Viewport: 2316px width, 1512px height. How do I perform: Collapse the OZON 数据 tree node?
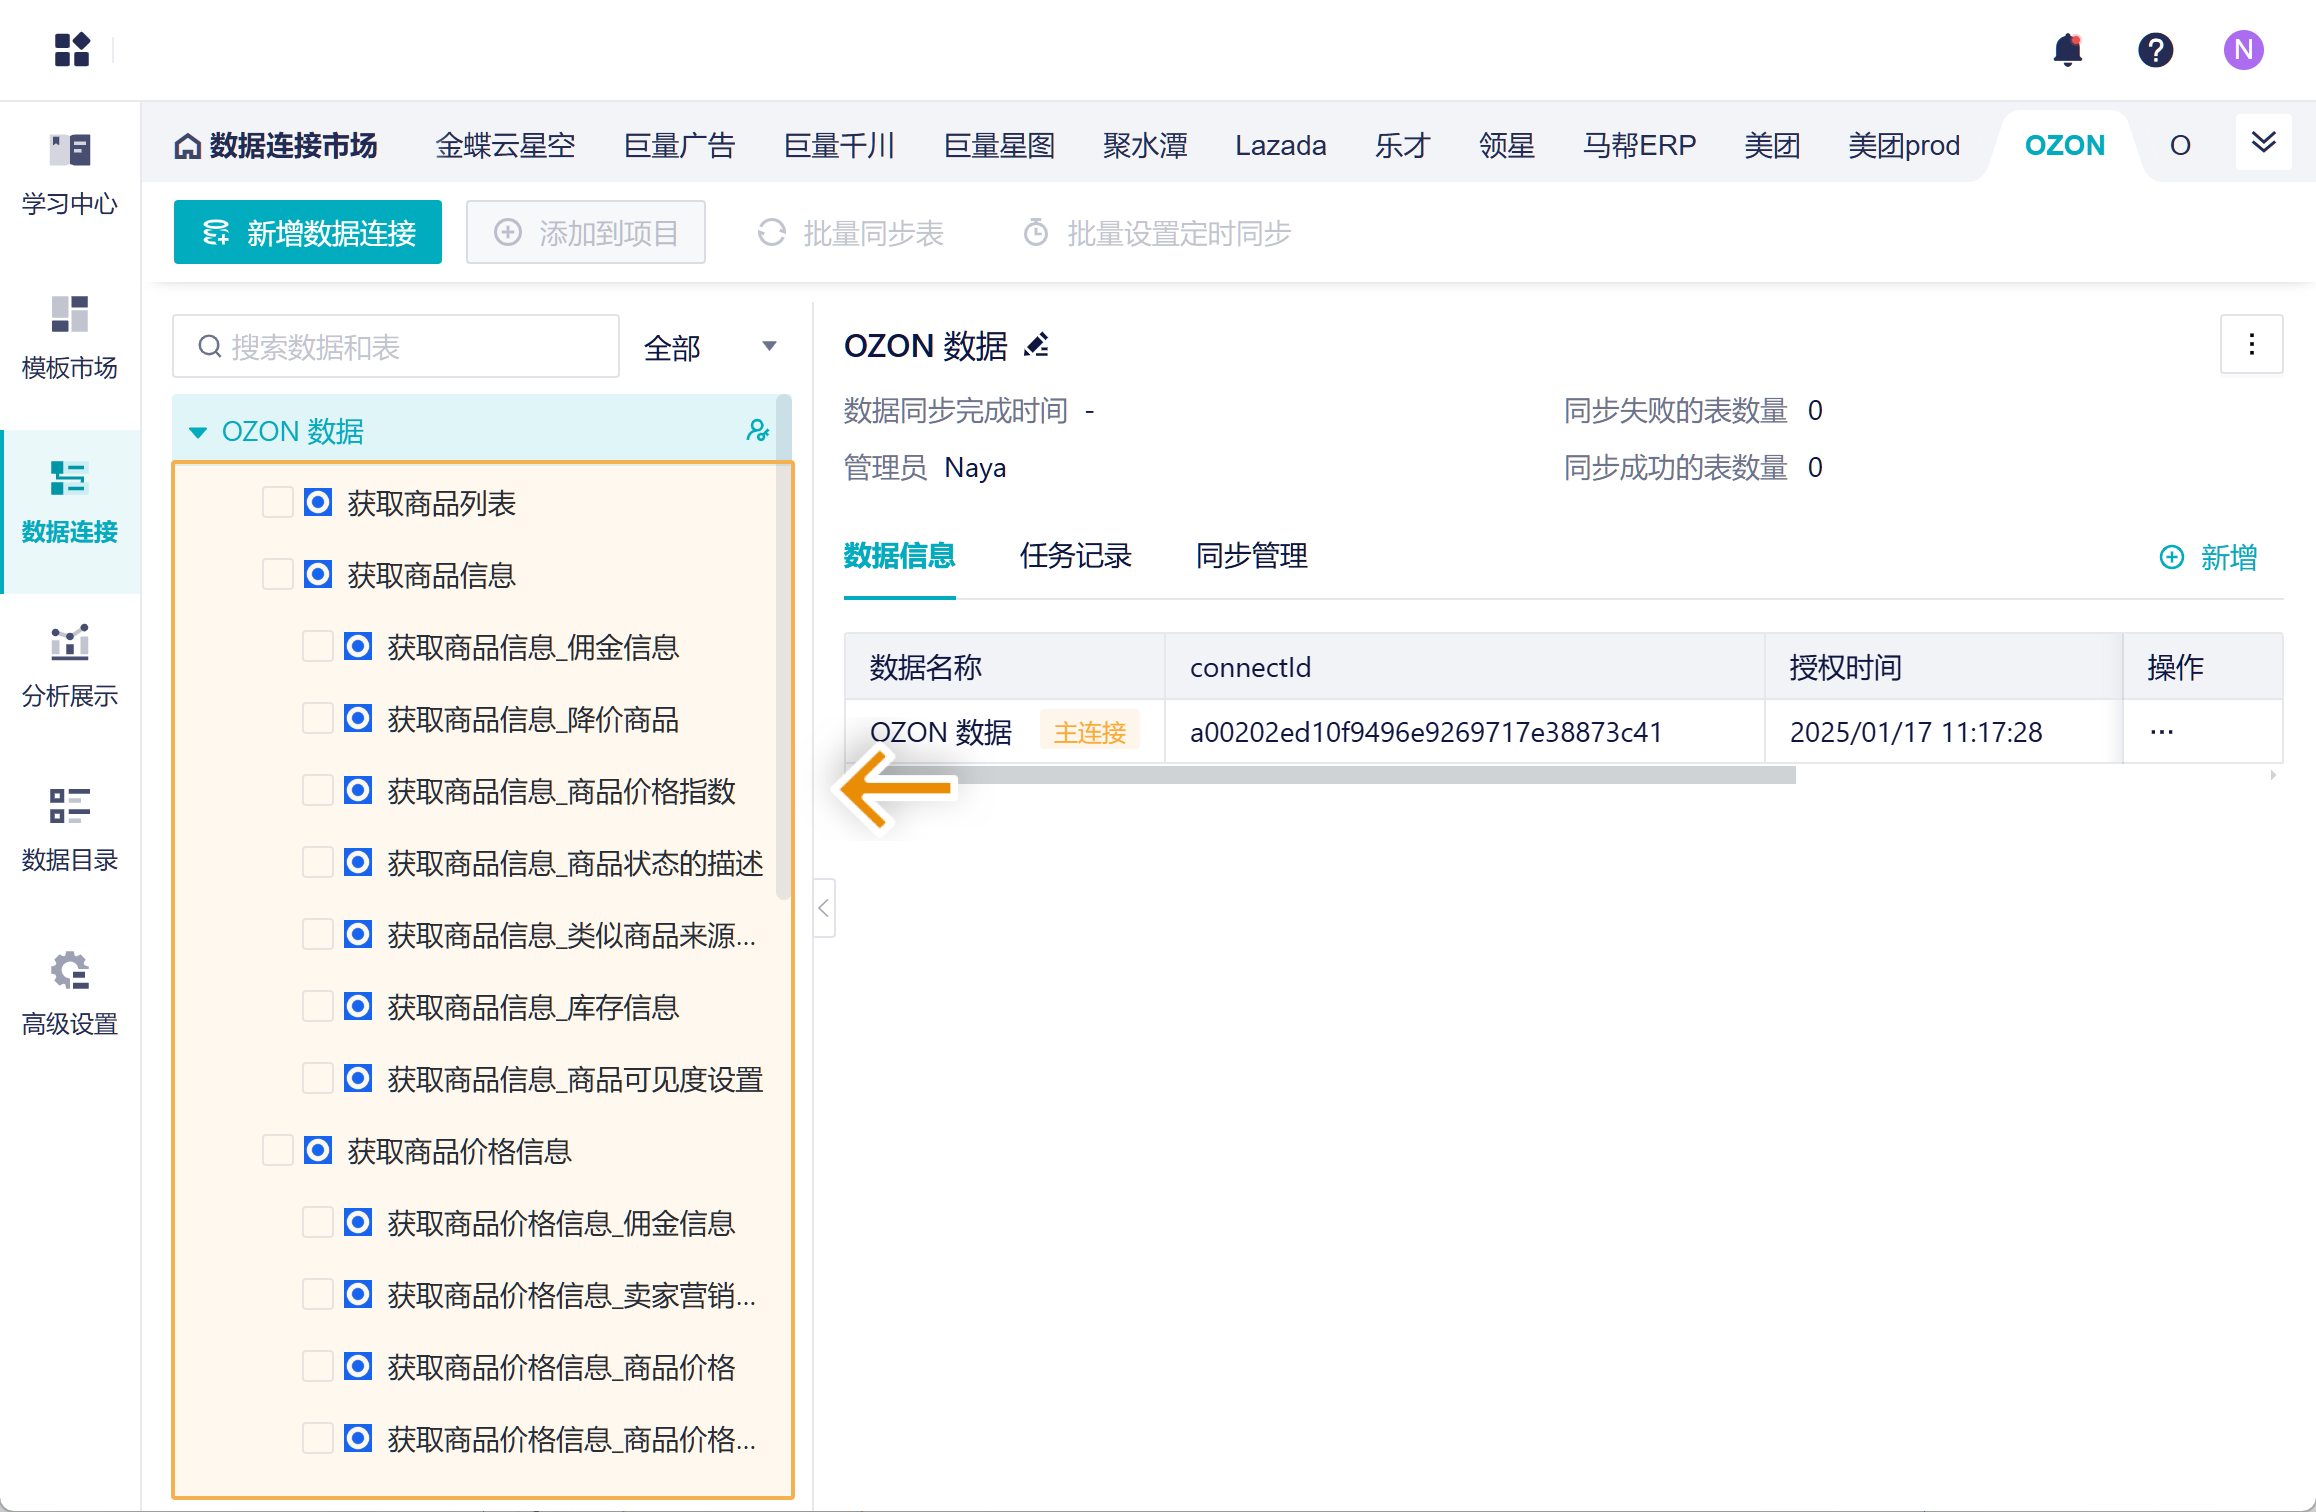(x=198, y=432)
